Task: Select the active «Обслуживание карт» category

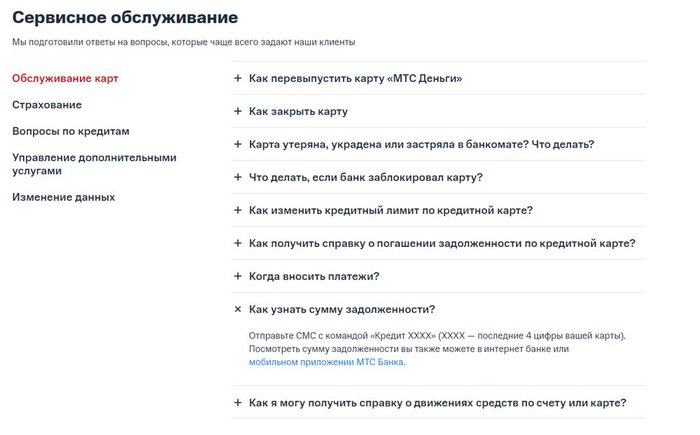Action: point(65,79)
